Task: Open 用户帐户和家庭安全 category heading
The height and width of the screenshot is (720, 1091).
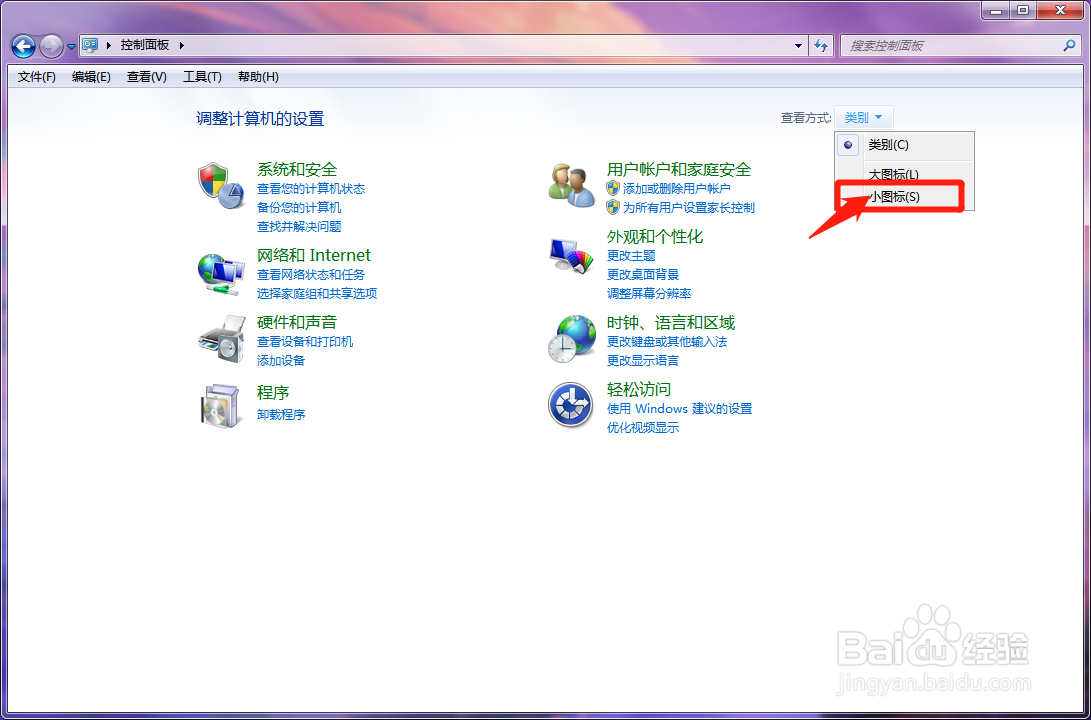Action: [679, 169]
